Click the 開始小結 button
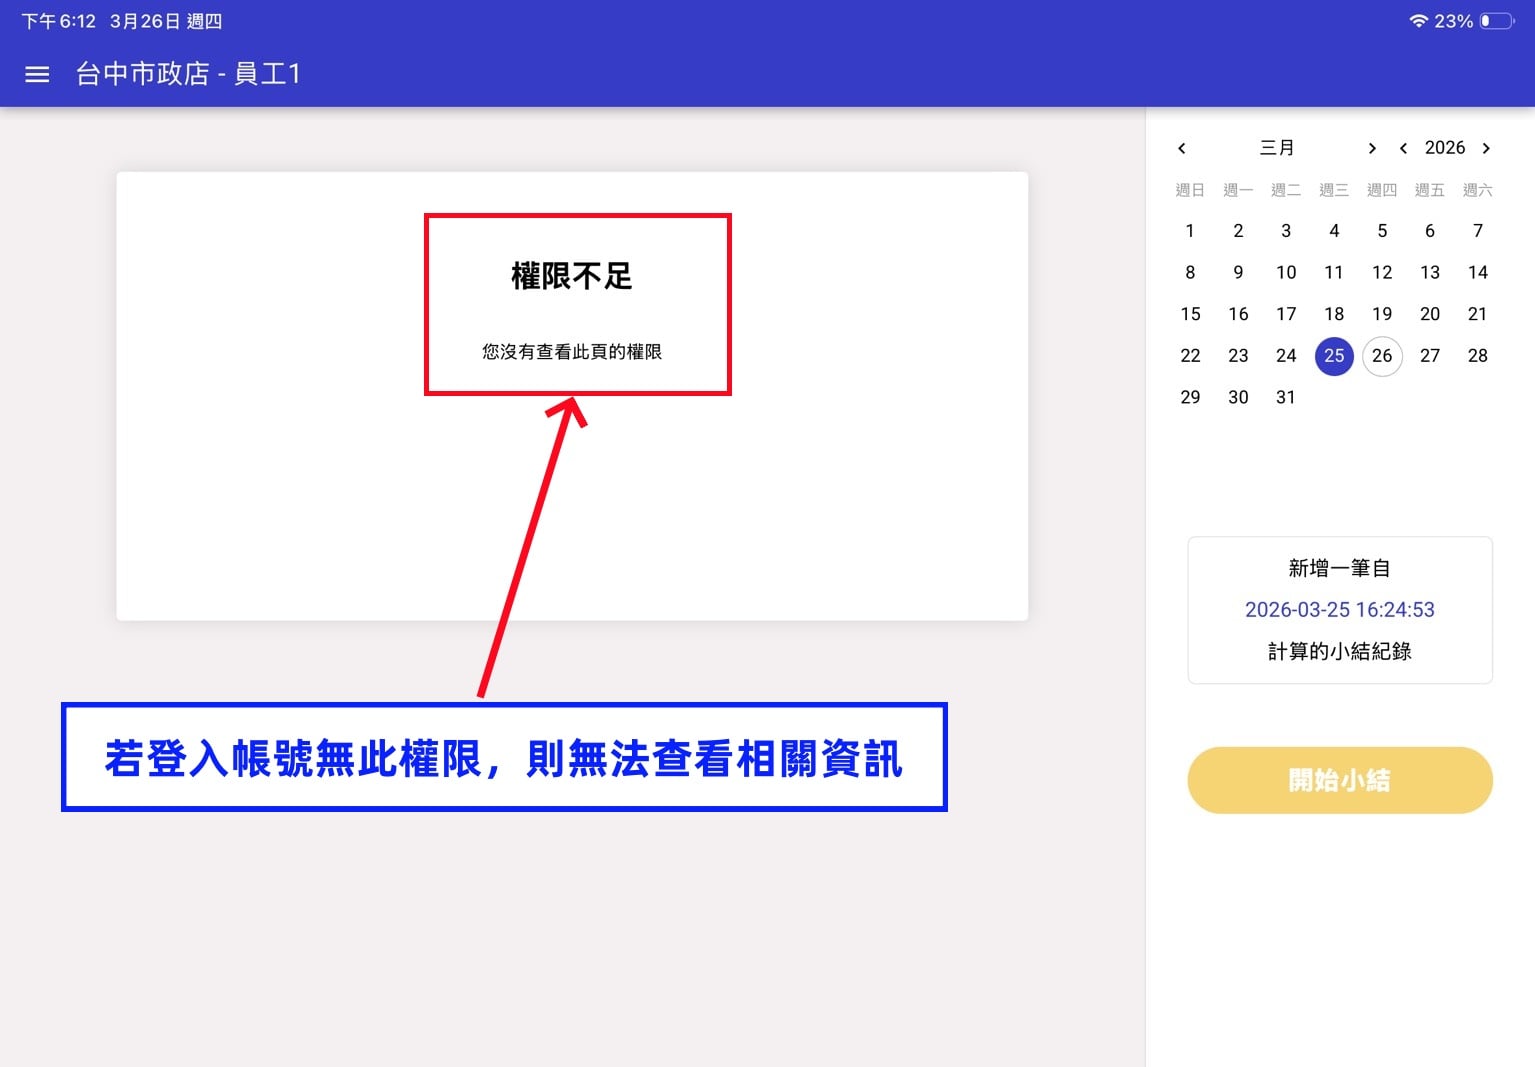The width and height of the screenshot is (1535, 1067). 1340,780
